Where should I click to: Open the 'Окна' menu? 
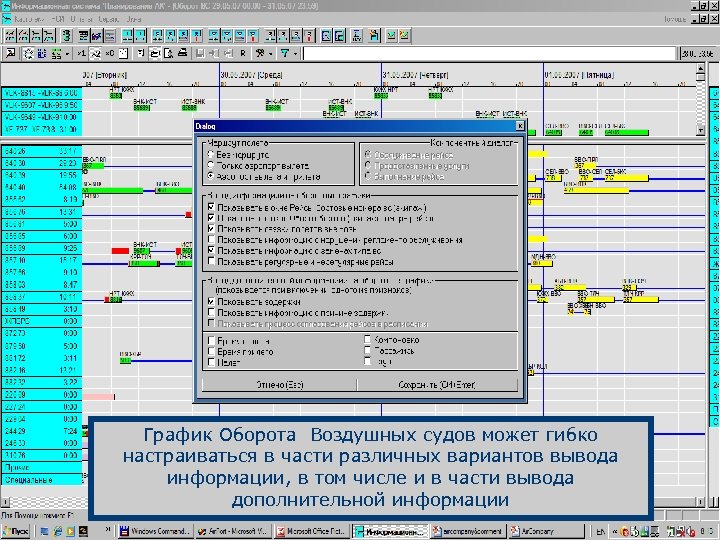[134, 19]
